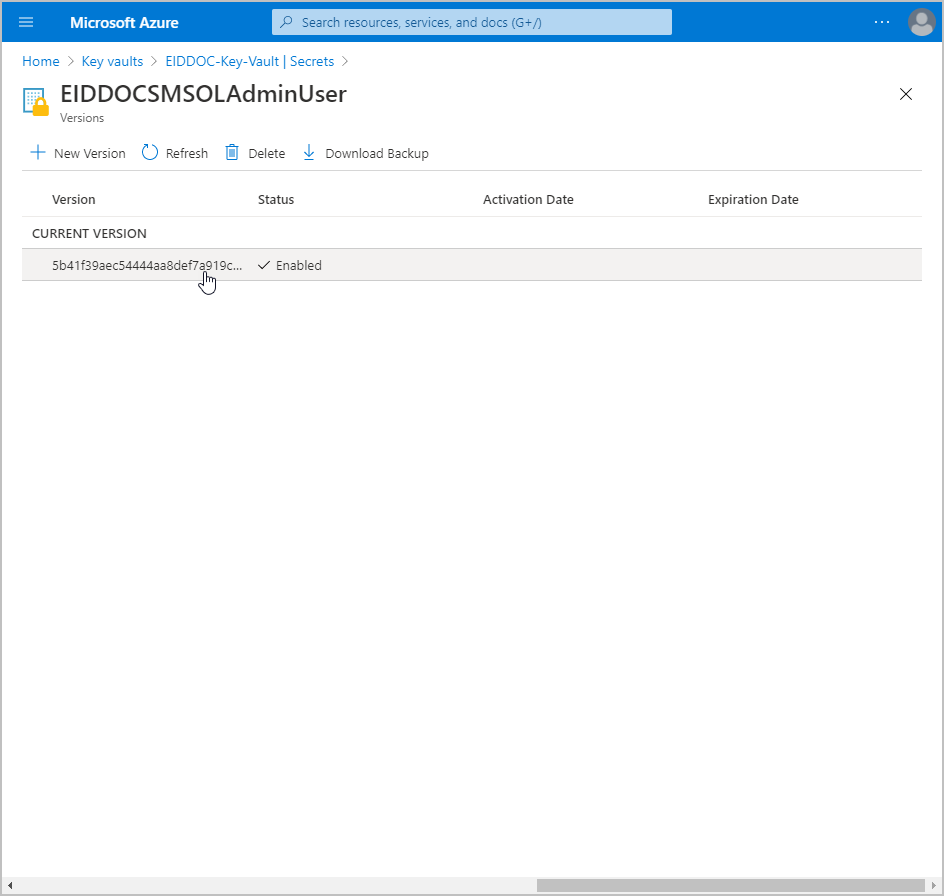Click the horizontal scrollbar thumb
This screenshot has width=944, height=896.
coord(730,885)
